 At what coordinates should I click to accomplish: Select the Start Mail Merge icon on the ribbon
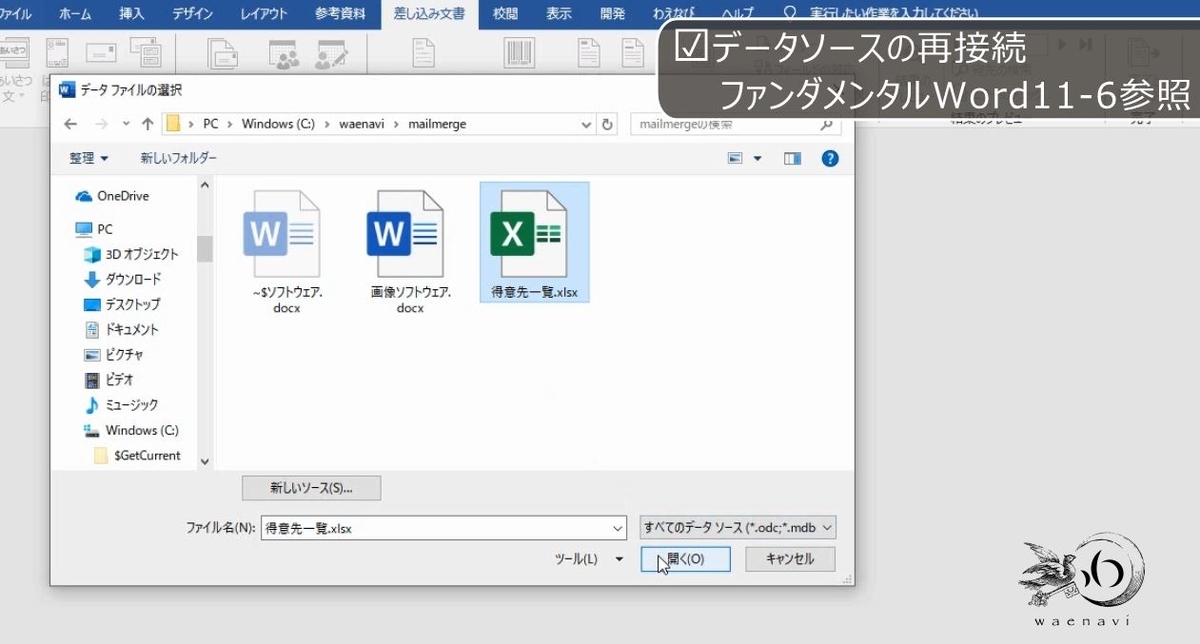(220, 55)
